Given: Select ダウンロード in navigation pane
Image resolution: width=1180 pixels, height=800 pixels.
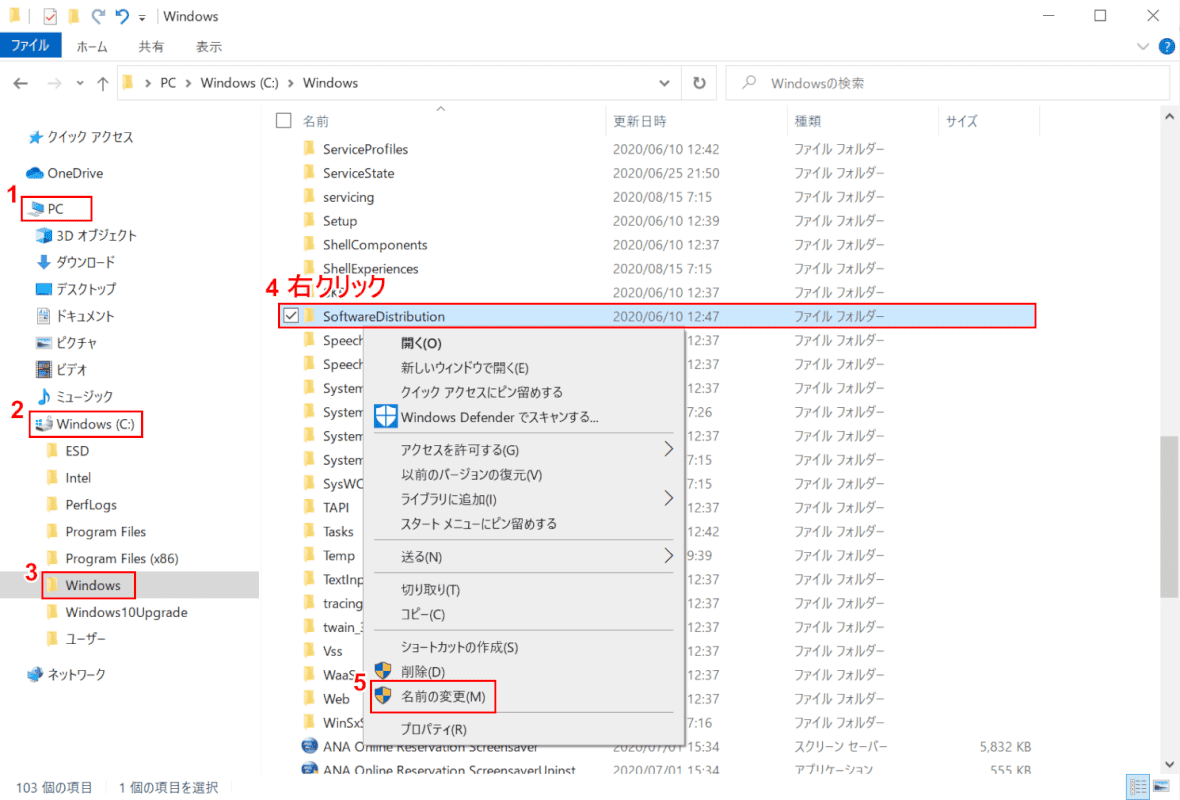Looking at the screenshot, I should pos(76,262).
